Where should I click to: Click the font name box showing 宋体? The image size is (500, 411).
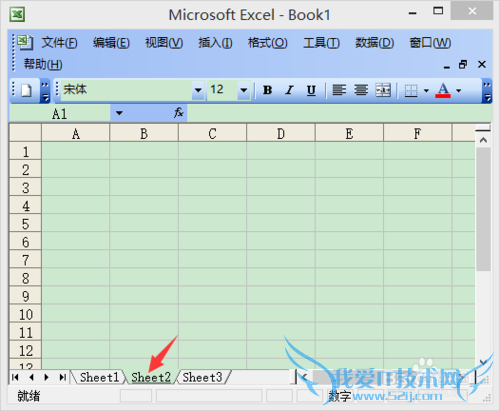point(127,90)
